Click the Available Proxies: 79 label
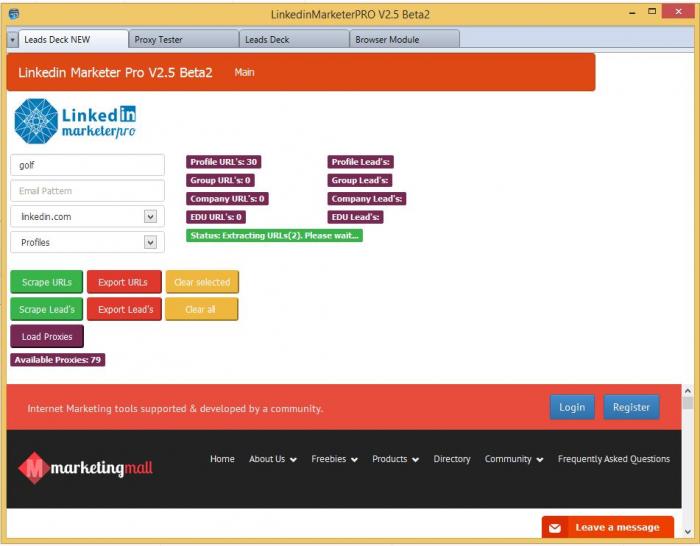 point(58,360)
